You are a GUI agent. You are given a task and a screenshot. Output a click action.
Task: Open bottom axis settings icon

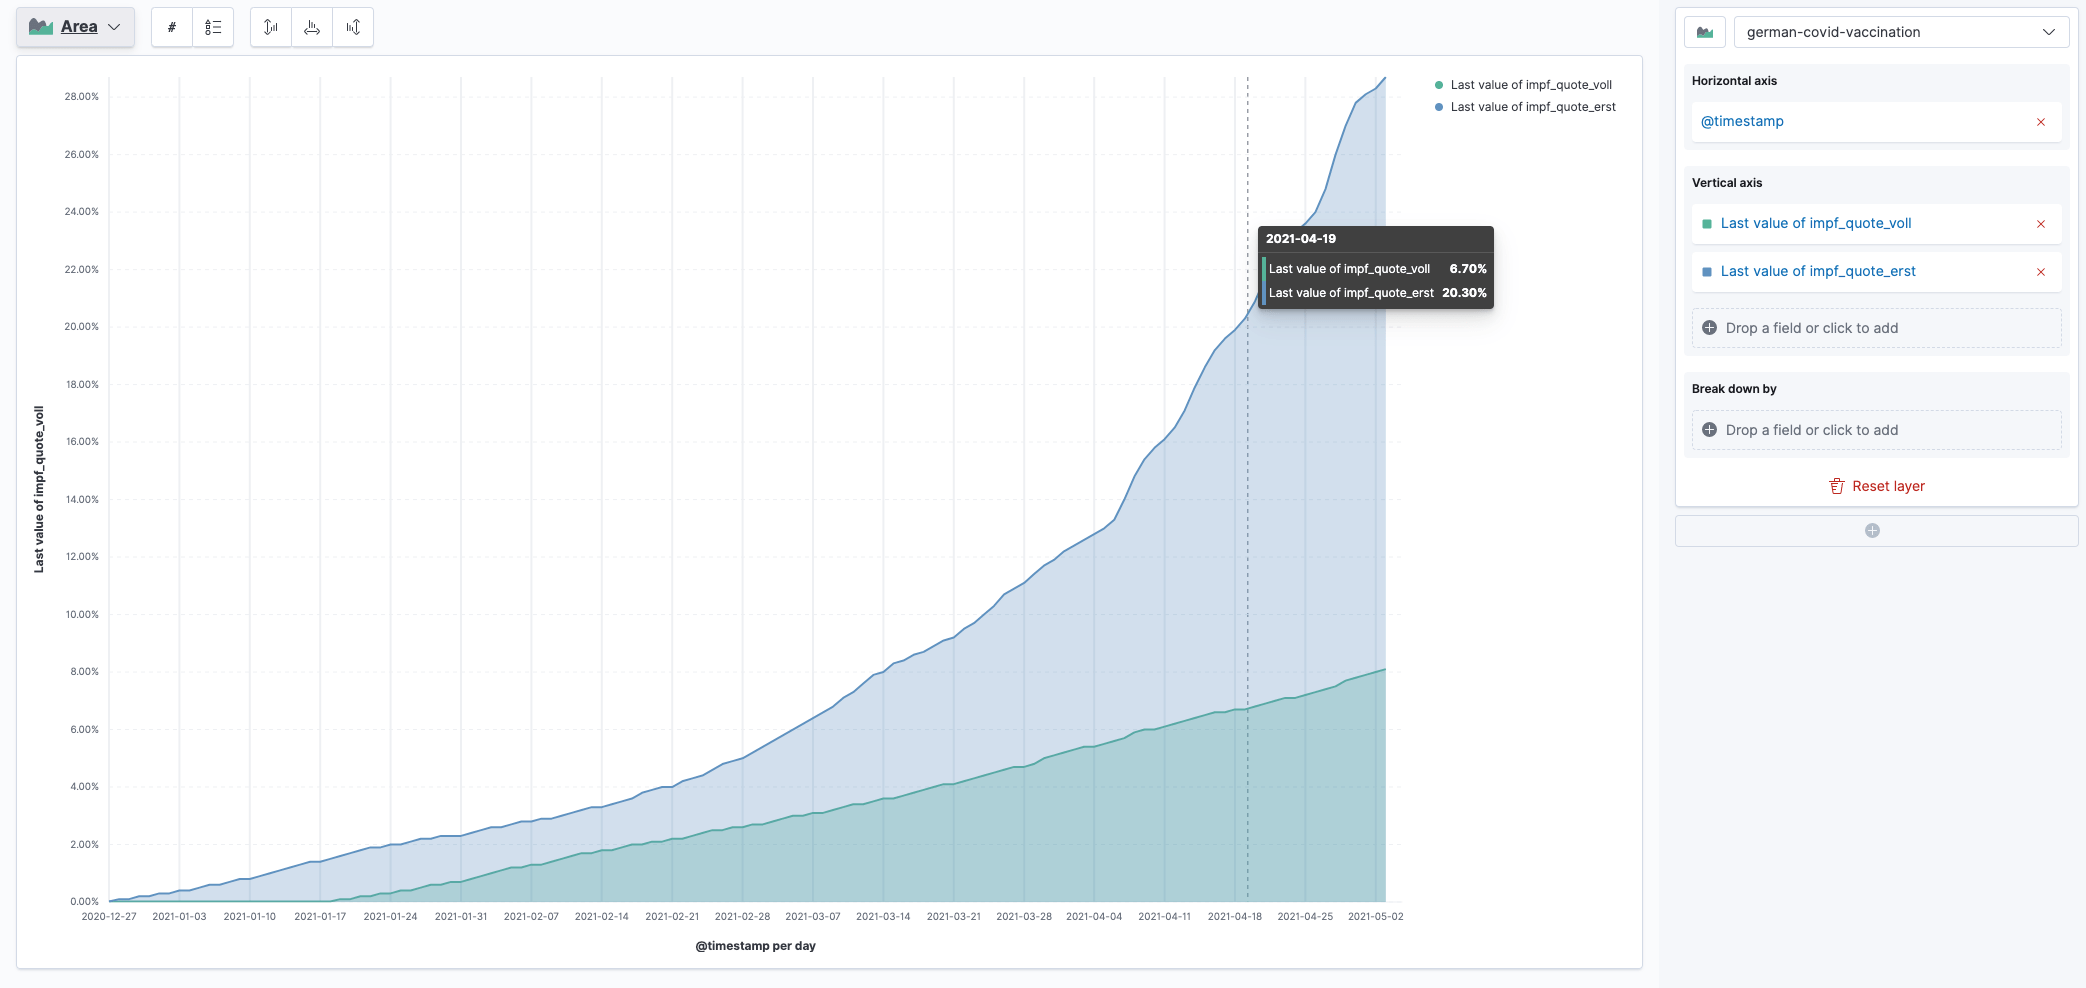pyautogui.click(x=312, y=27)
